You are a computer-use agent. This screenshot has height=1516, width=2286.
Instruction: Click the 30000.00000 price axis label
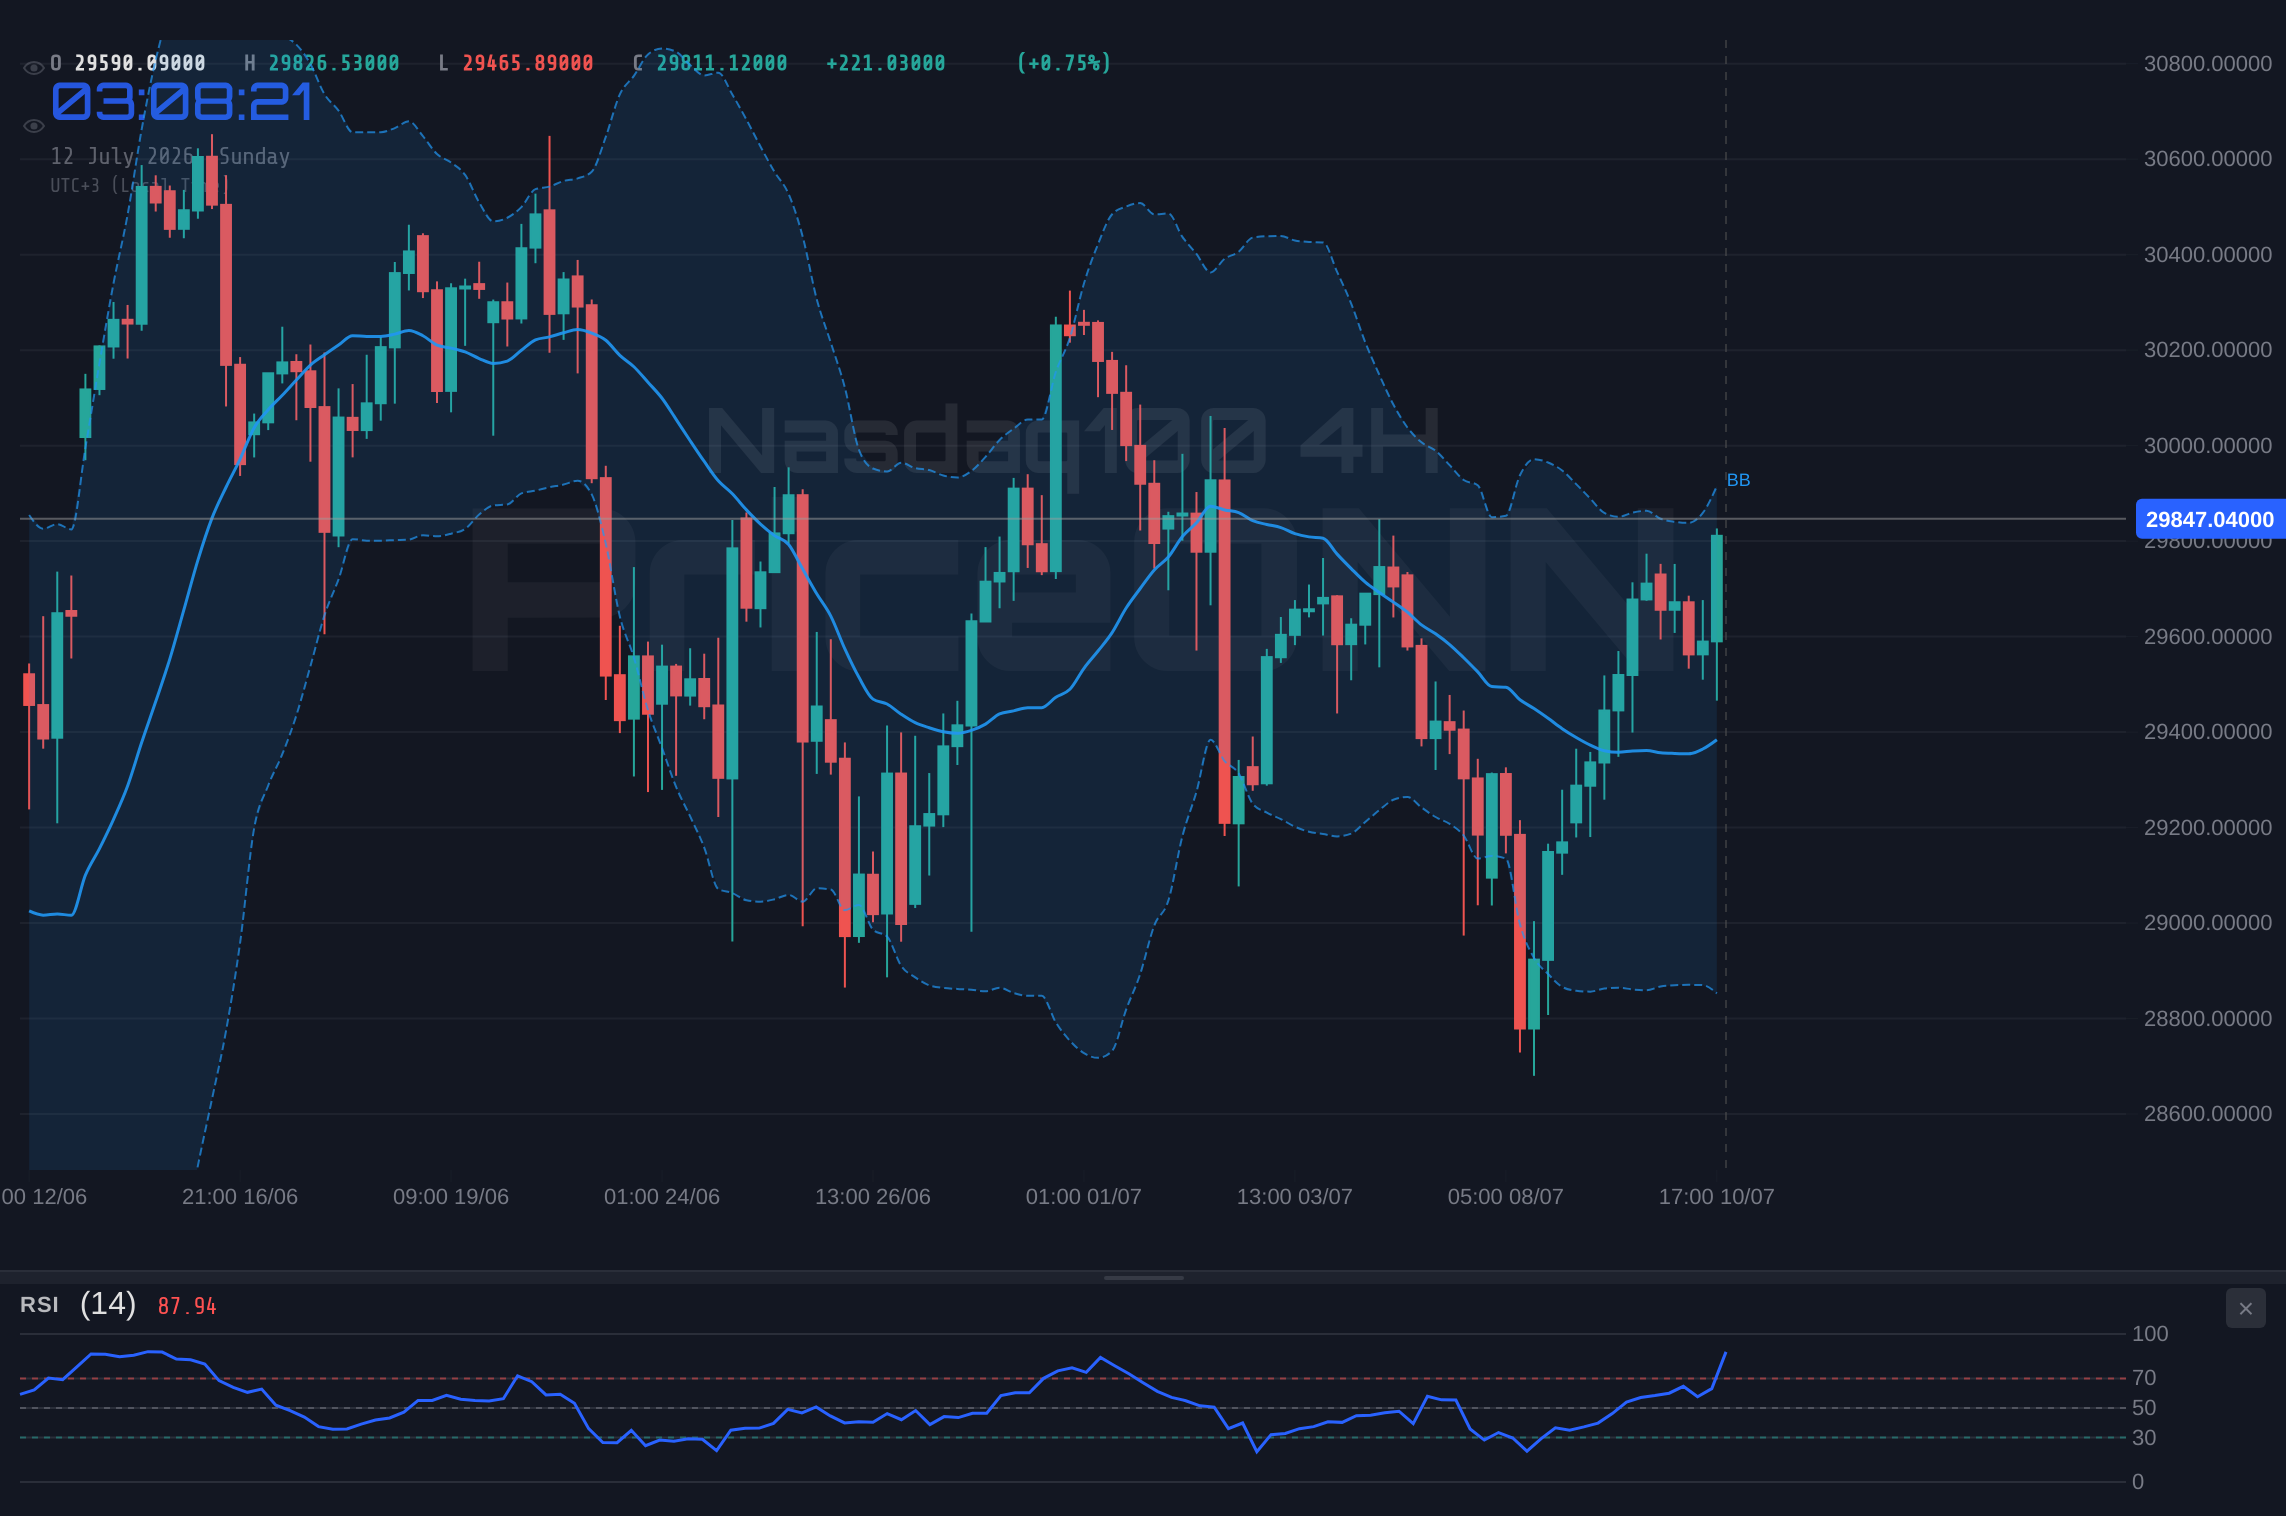pyautogui.click(x=2208, y=446)
